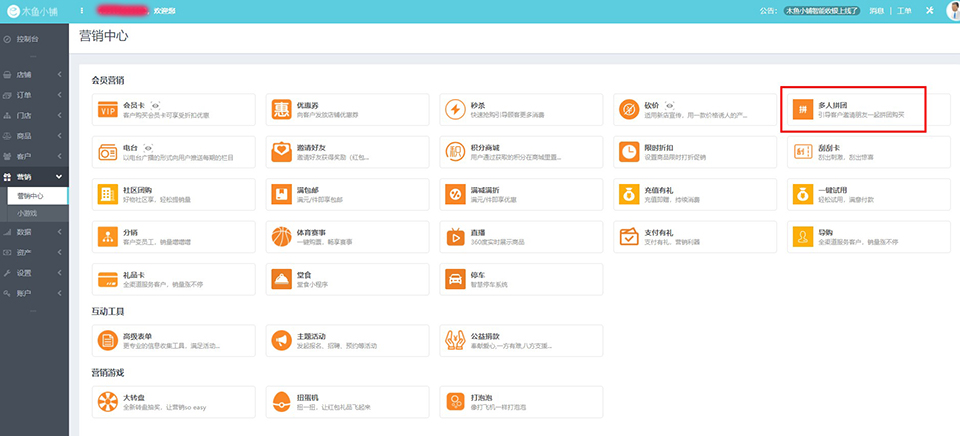
Task: Click the 工单 link in header
Action: pyautogui.click(x=904, y=11)
